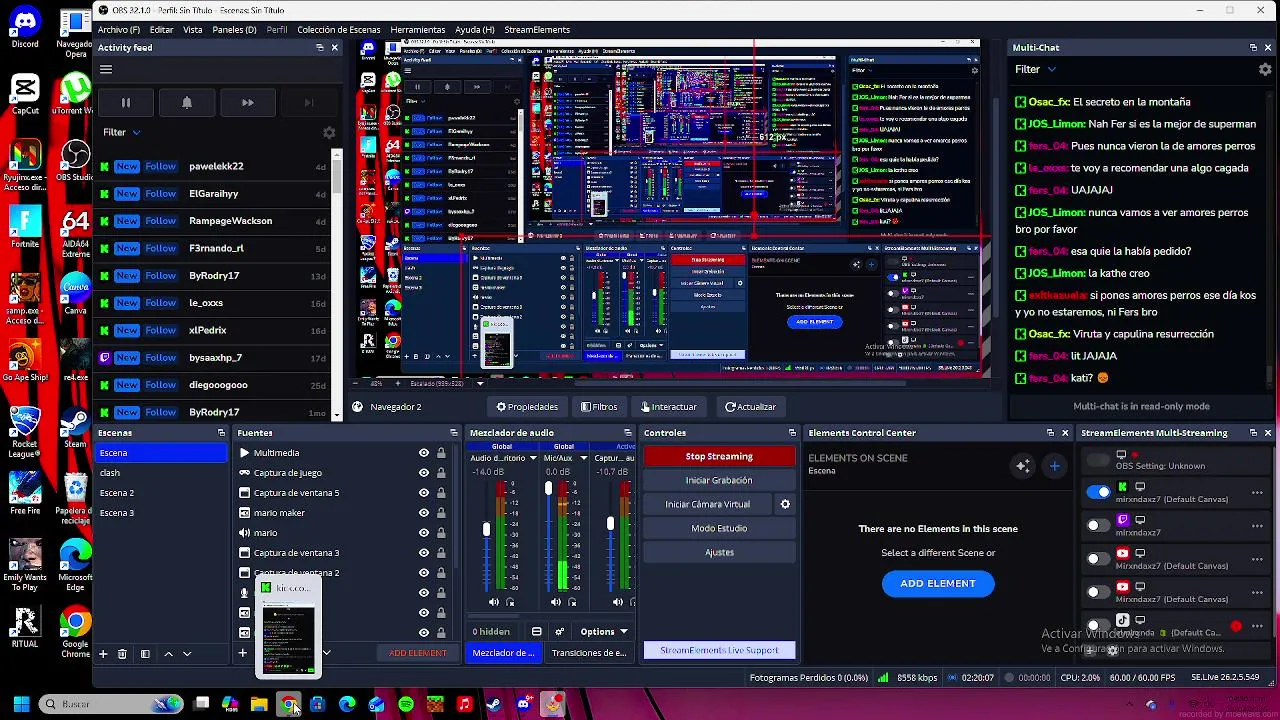The image size is (1280, 720).
Task: Open the Windows Start menu
Action: click(21, 705)
